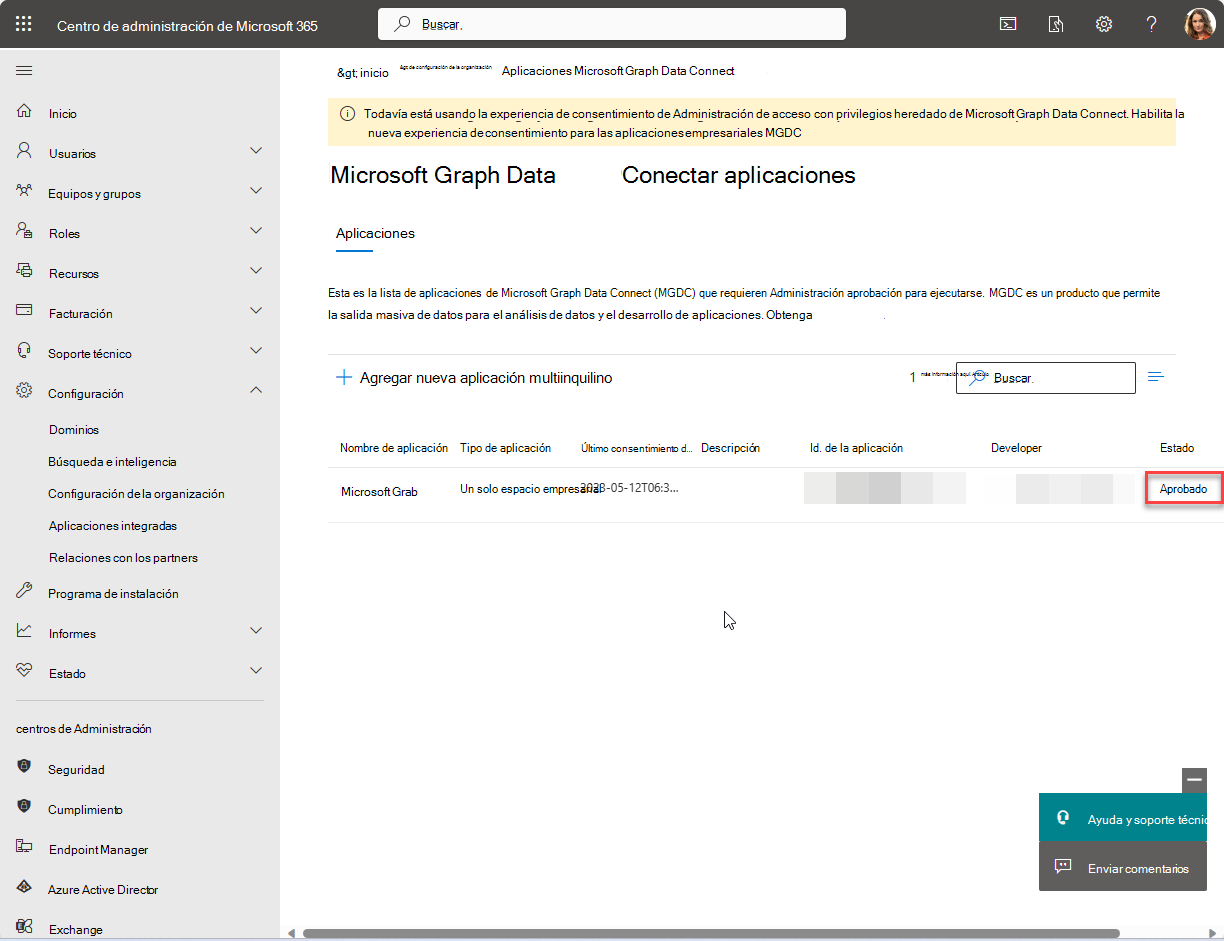Minimize the help widget panel
Viewport: 1224px width, 941px height.
[1194, 779]
